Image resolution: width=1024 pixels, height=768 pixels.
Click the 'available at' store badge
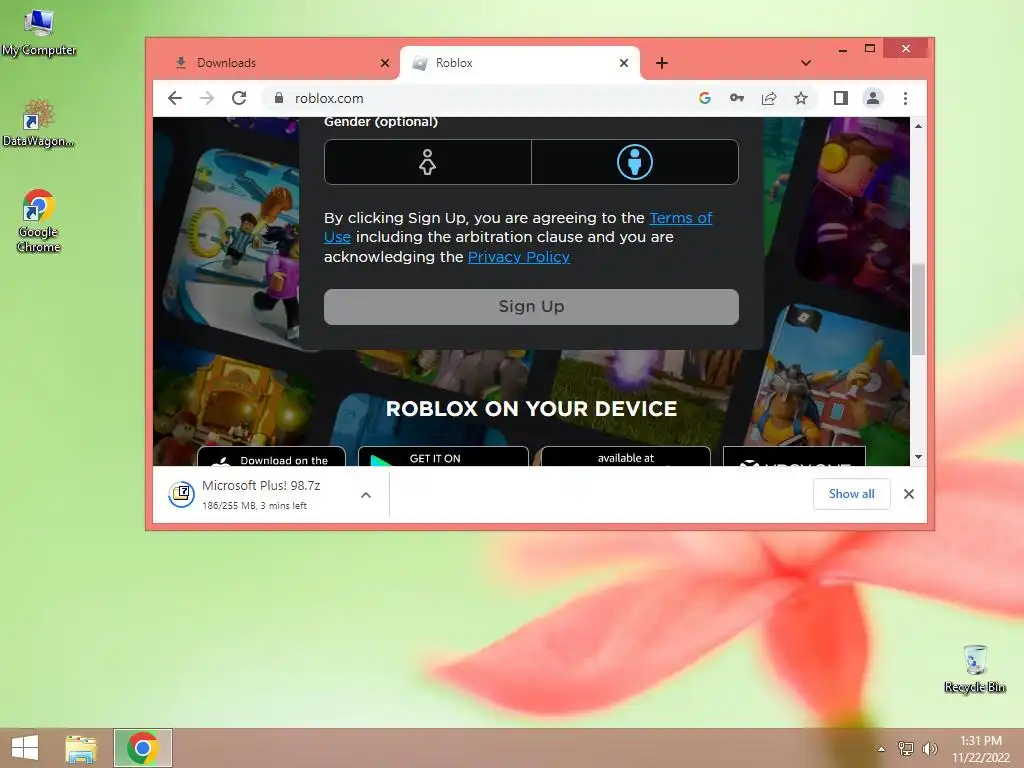625,456
